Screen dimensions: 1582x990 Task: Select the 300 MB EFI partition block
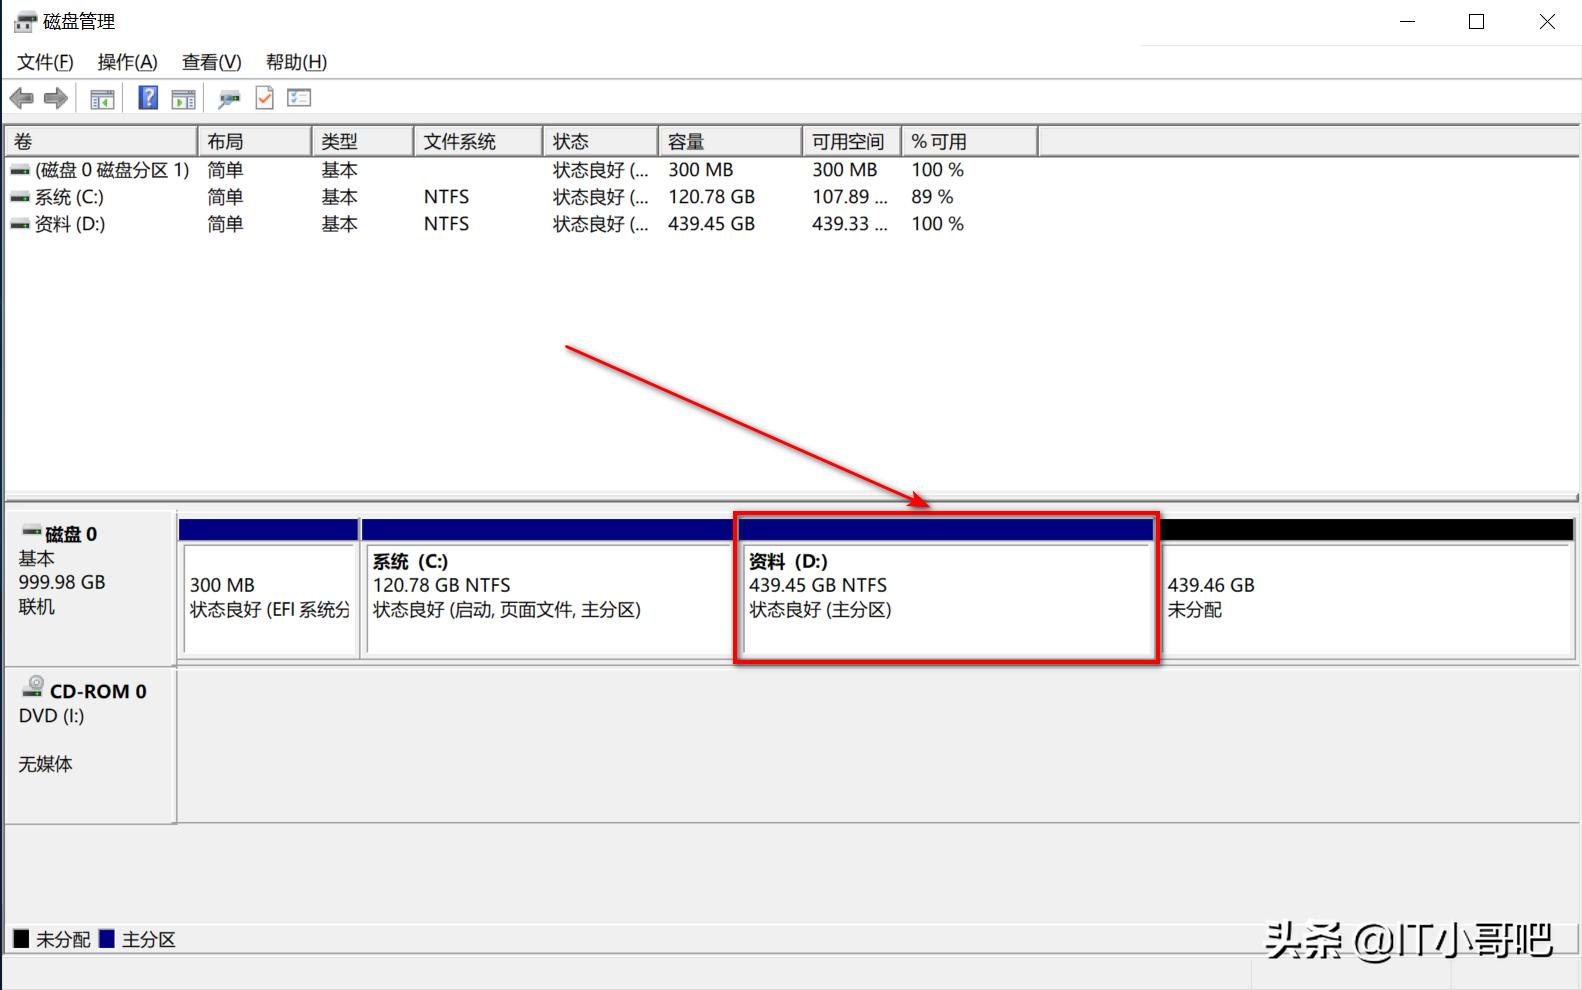tap(269, 597)
